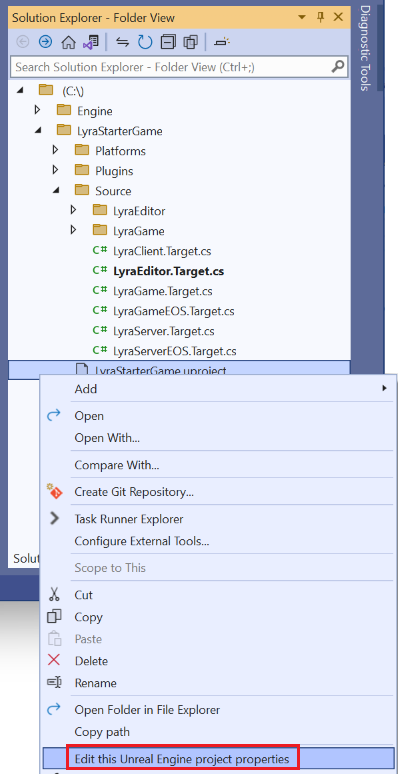
Task: Expand the LyraGame folder
Action: [74, 230]
